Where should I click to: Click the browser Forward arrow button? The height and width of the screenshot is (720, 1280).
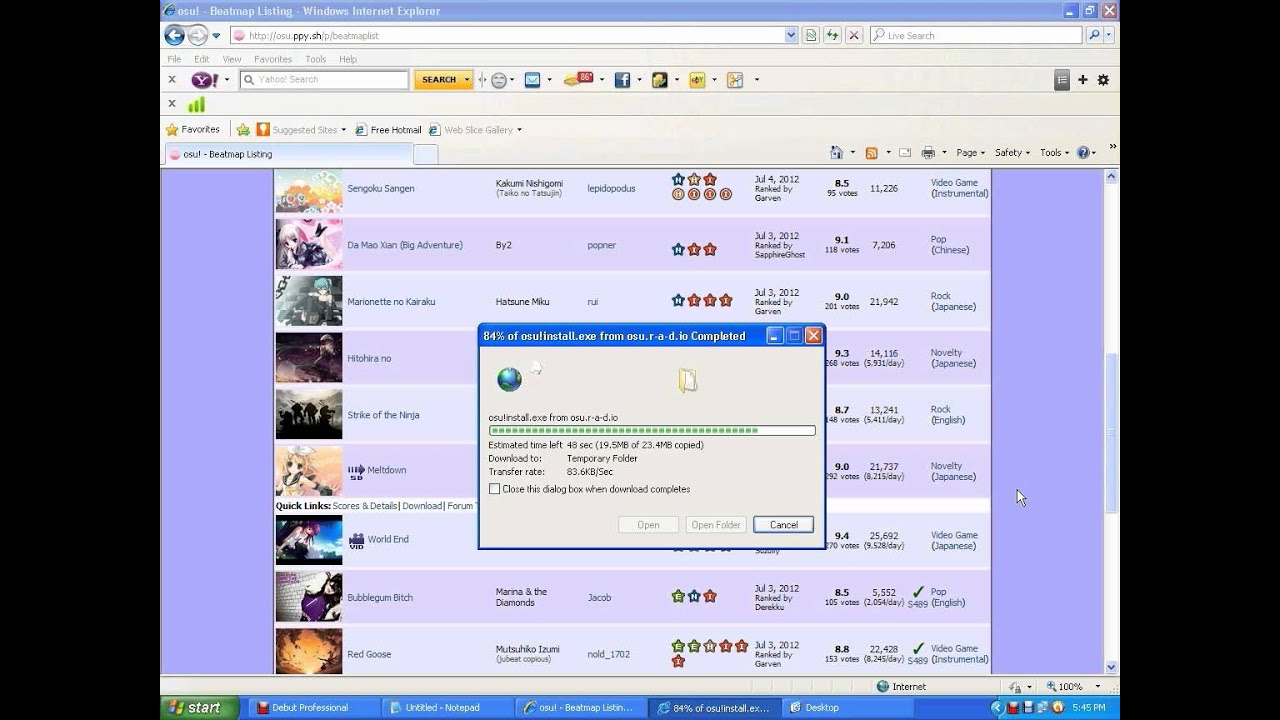click(198, 35)
